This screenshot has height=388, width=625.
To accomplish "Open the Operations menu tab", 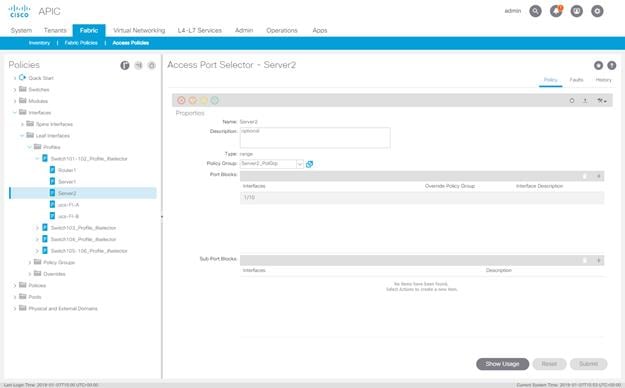I will tap(282, 30).
